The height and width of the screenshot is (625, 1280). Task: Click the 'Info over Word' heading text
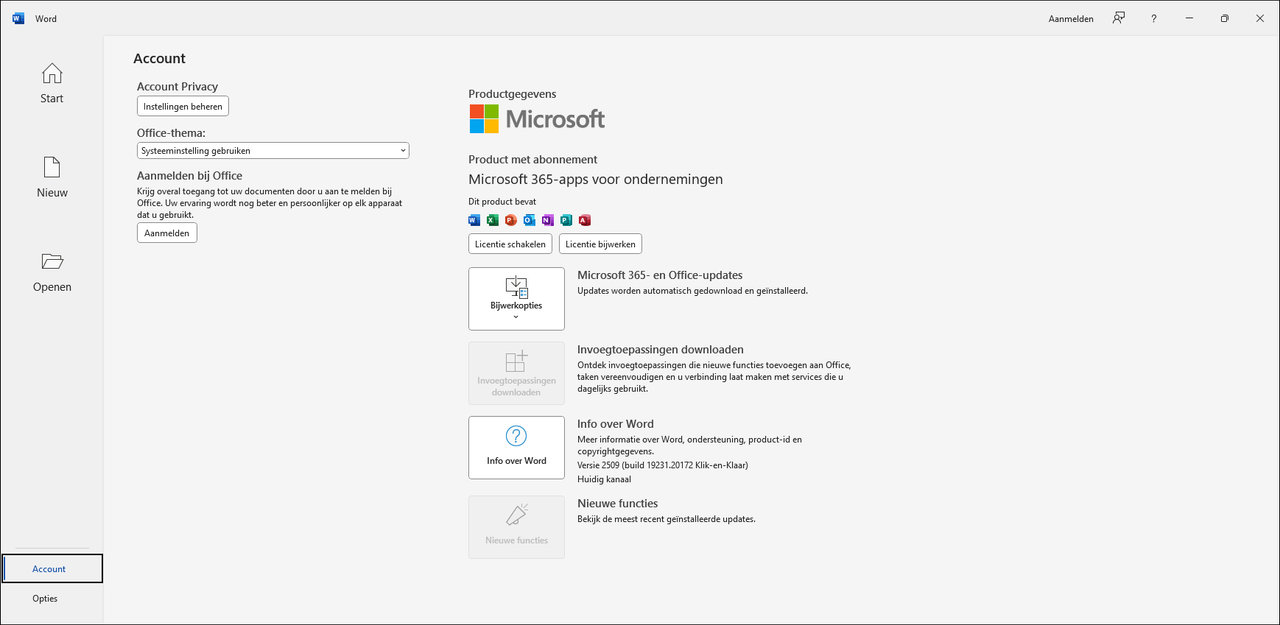pos(615,424)
